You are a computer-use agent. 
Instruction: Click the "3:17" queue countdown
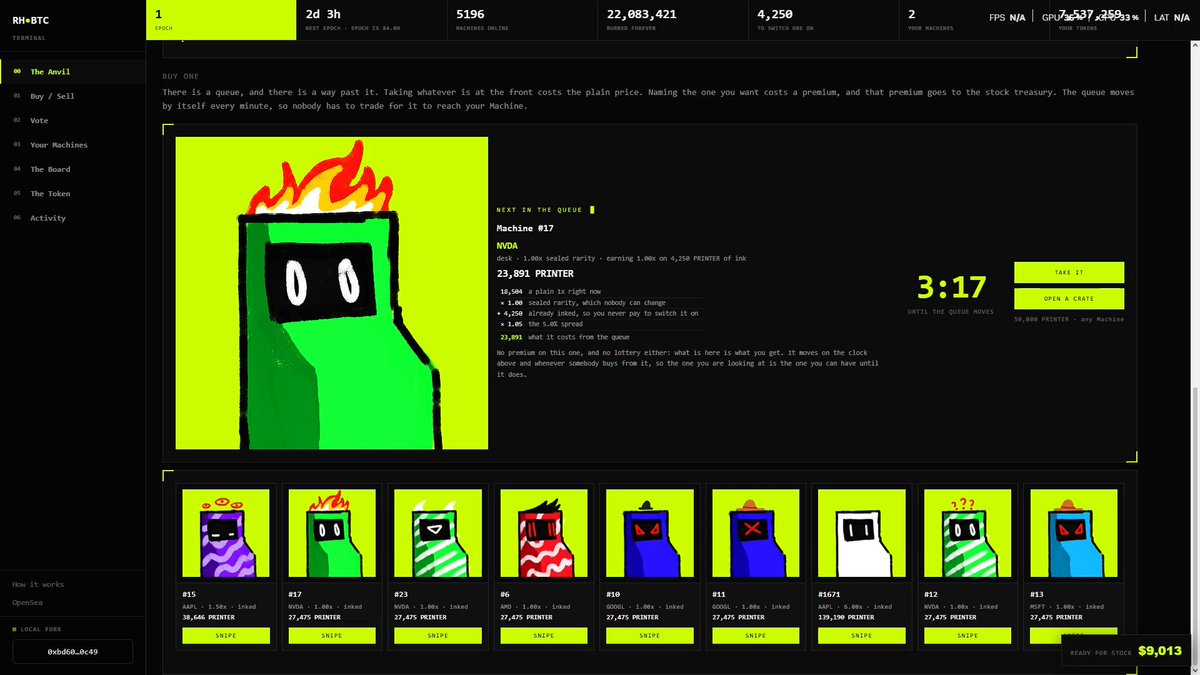click(952, 288)
